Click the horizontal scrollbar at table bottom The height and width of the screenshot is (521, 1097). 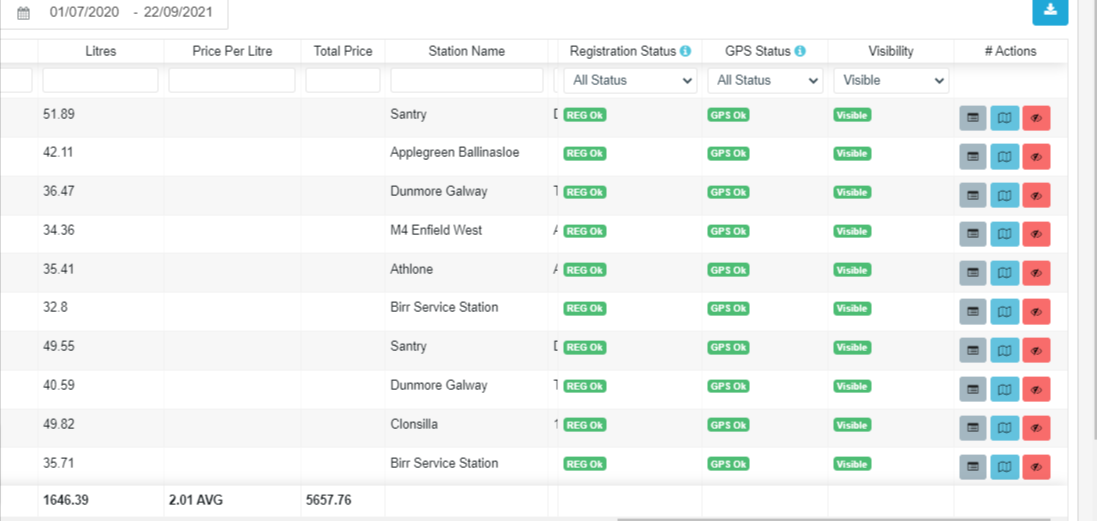[840, 519]
